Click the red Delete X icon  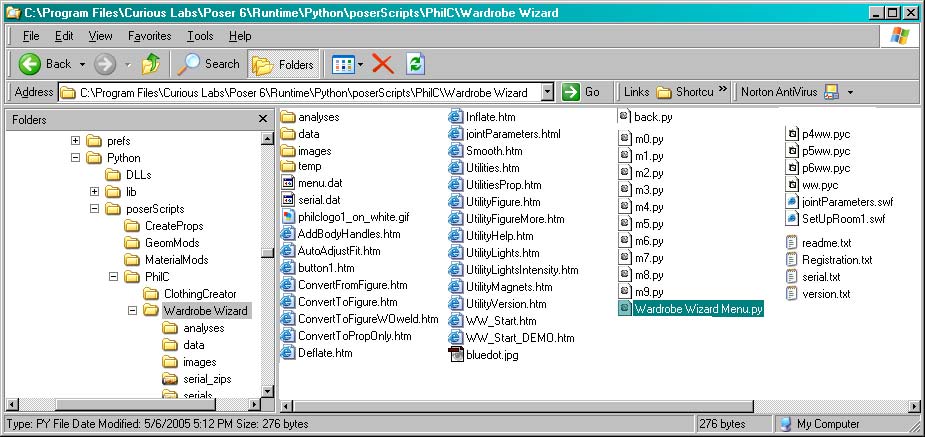tap(382, 64)
